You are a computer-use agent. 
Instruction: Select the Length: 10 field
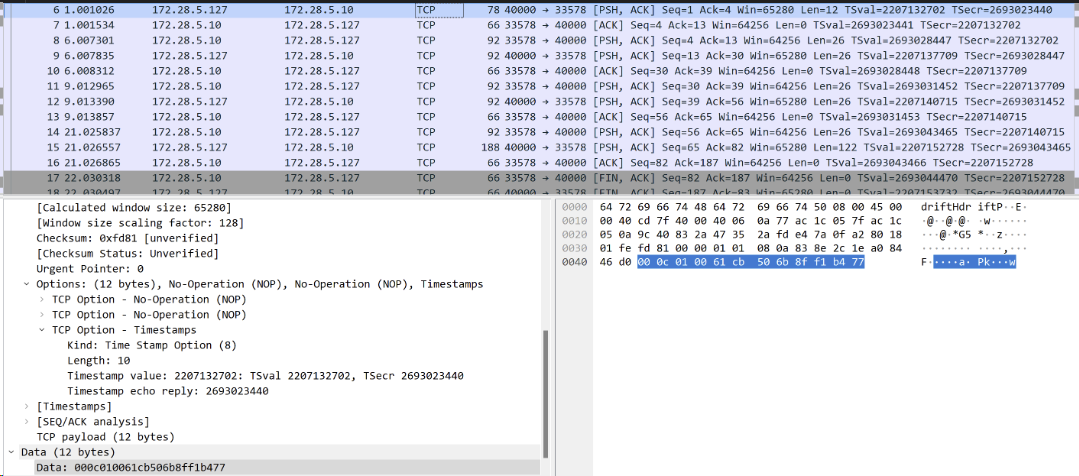[98, 360]
